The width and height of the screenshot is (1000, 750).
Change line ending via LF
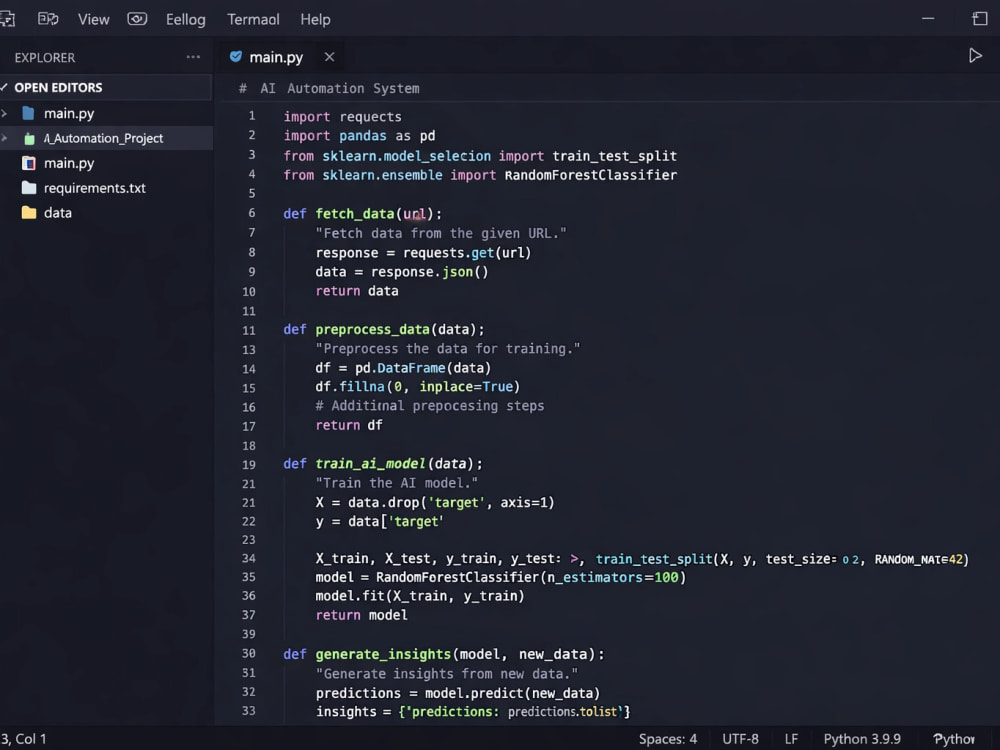[791, 739]
